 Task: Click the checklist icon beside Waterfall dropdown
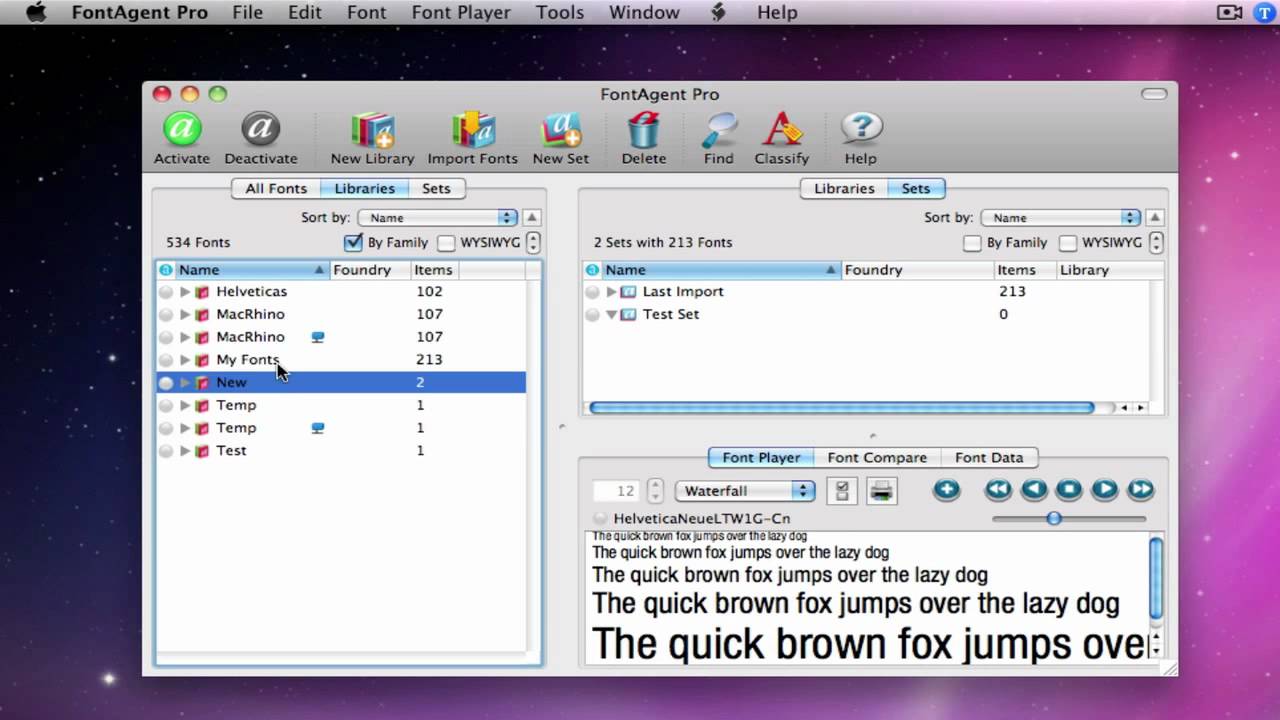tap(842, 490)
